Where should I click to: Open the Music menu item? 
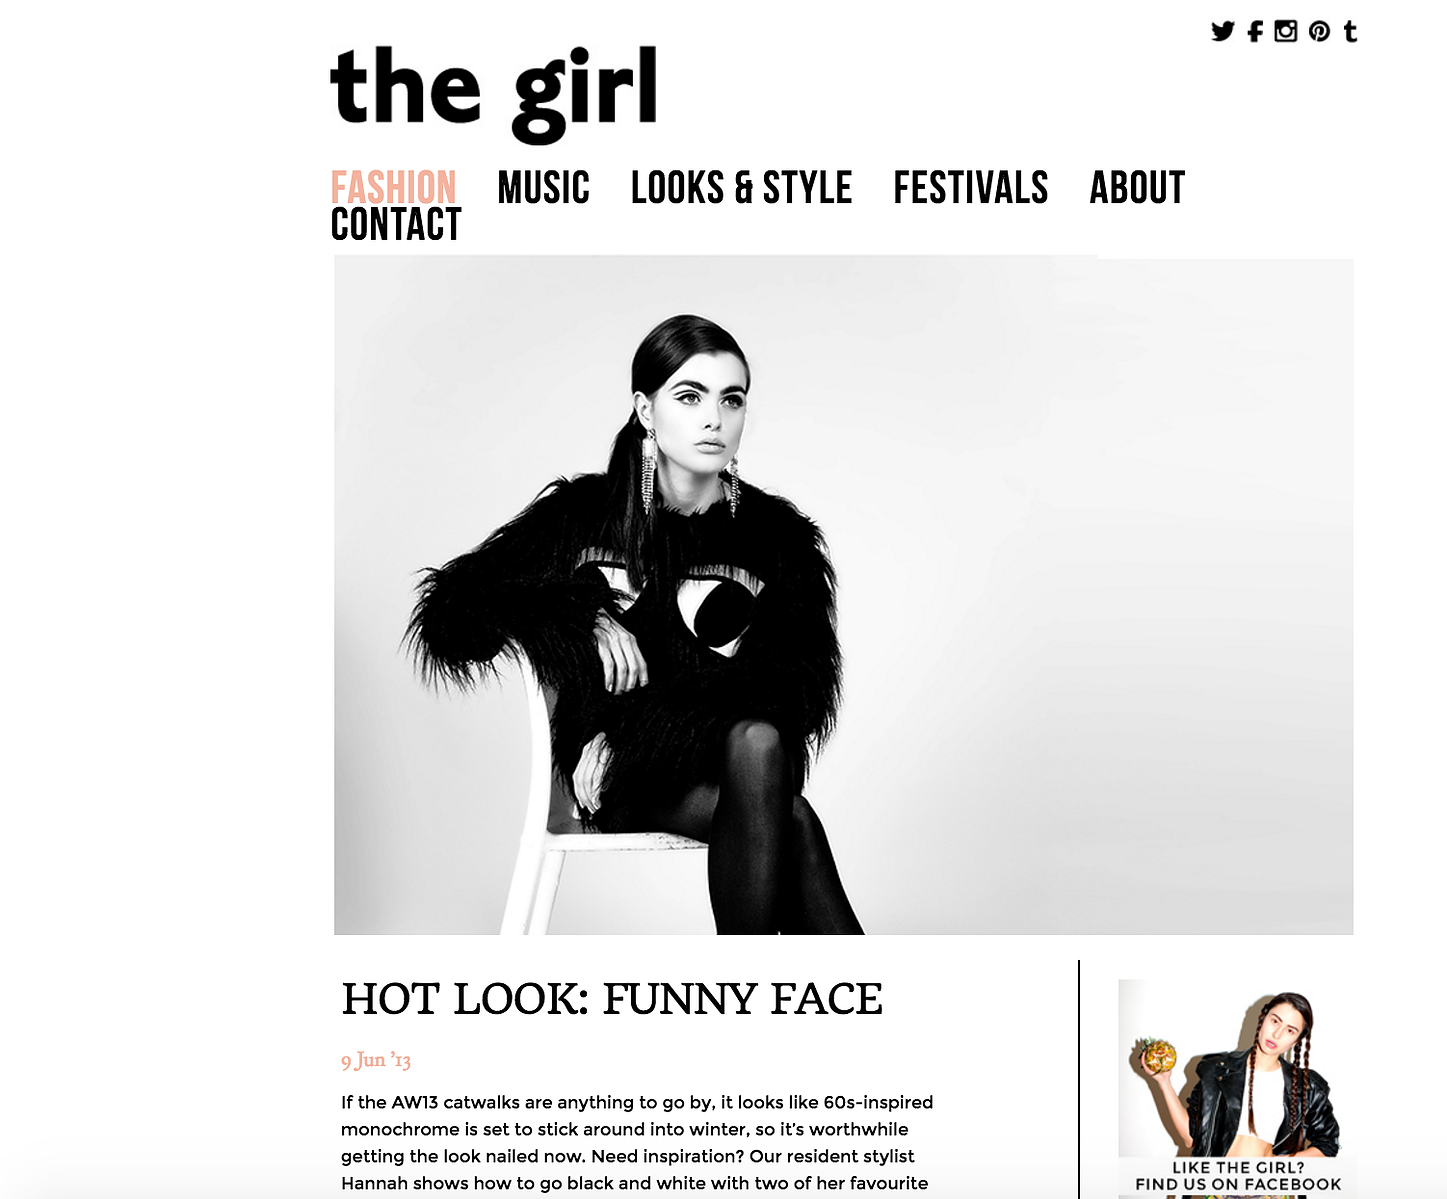point(544,187)
